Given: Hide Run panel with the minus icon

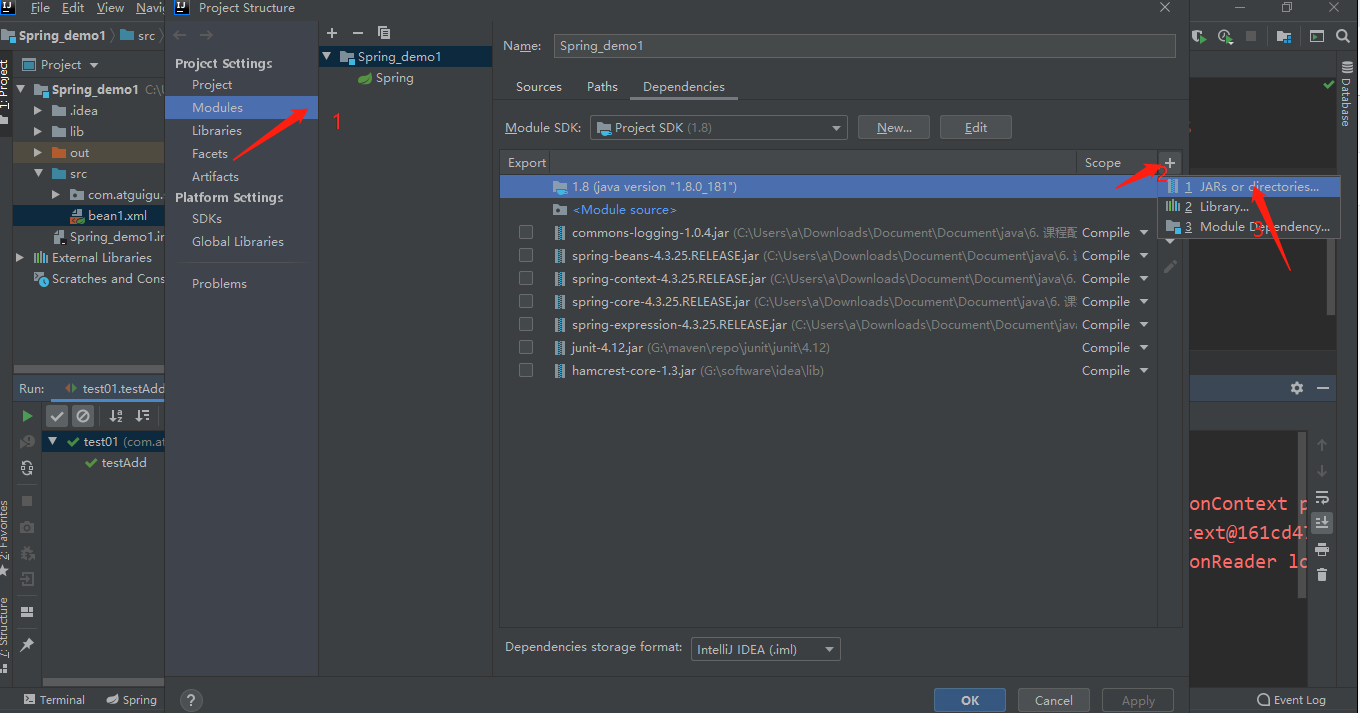Looking at the screenshot, I should (x=1323, y=388).
